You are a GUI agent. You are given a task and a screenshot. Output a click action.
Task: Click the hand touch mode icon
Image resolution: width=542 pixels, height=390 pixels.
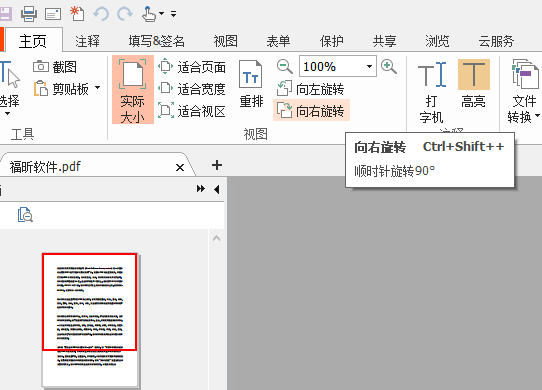[149, 14]
